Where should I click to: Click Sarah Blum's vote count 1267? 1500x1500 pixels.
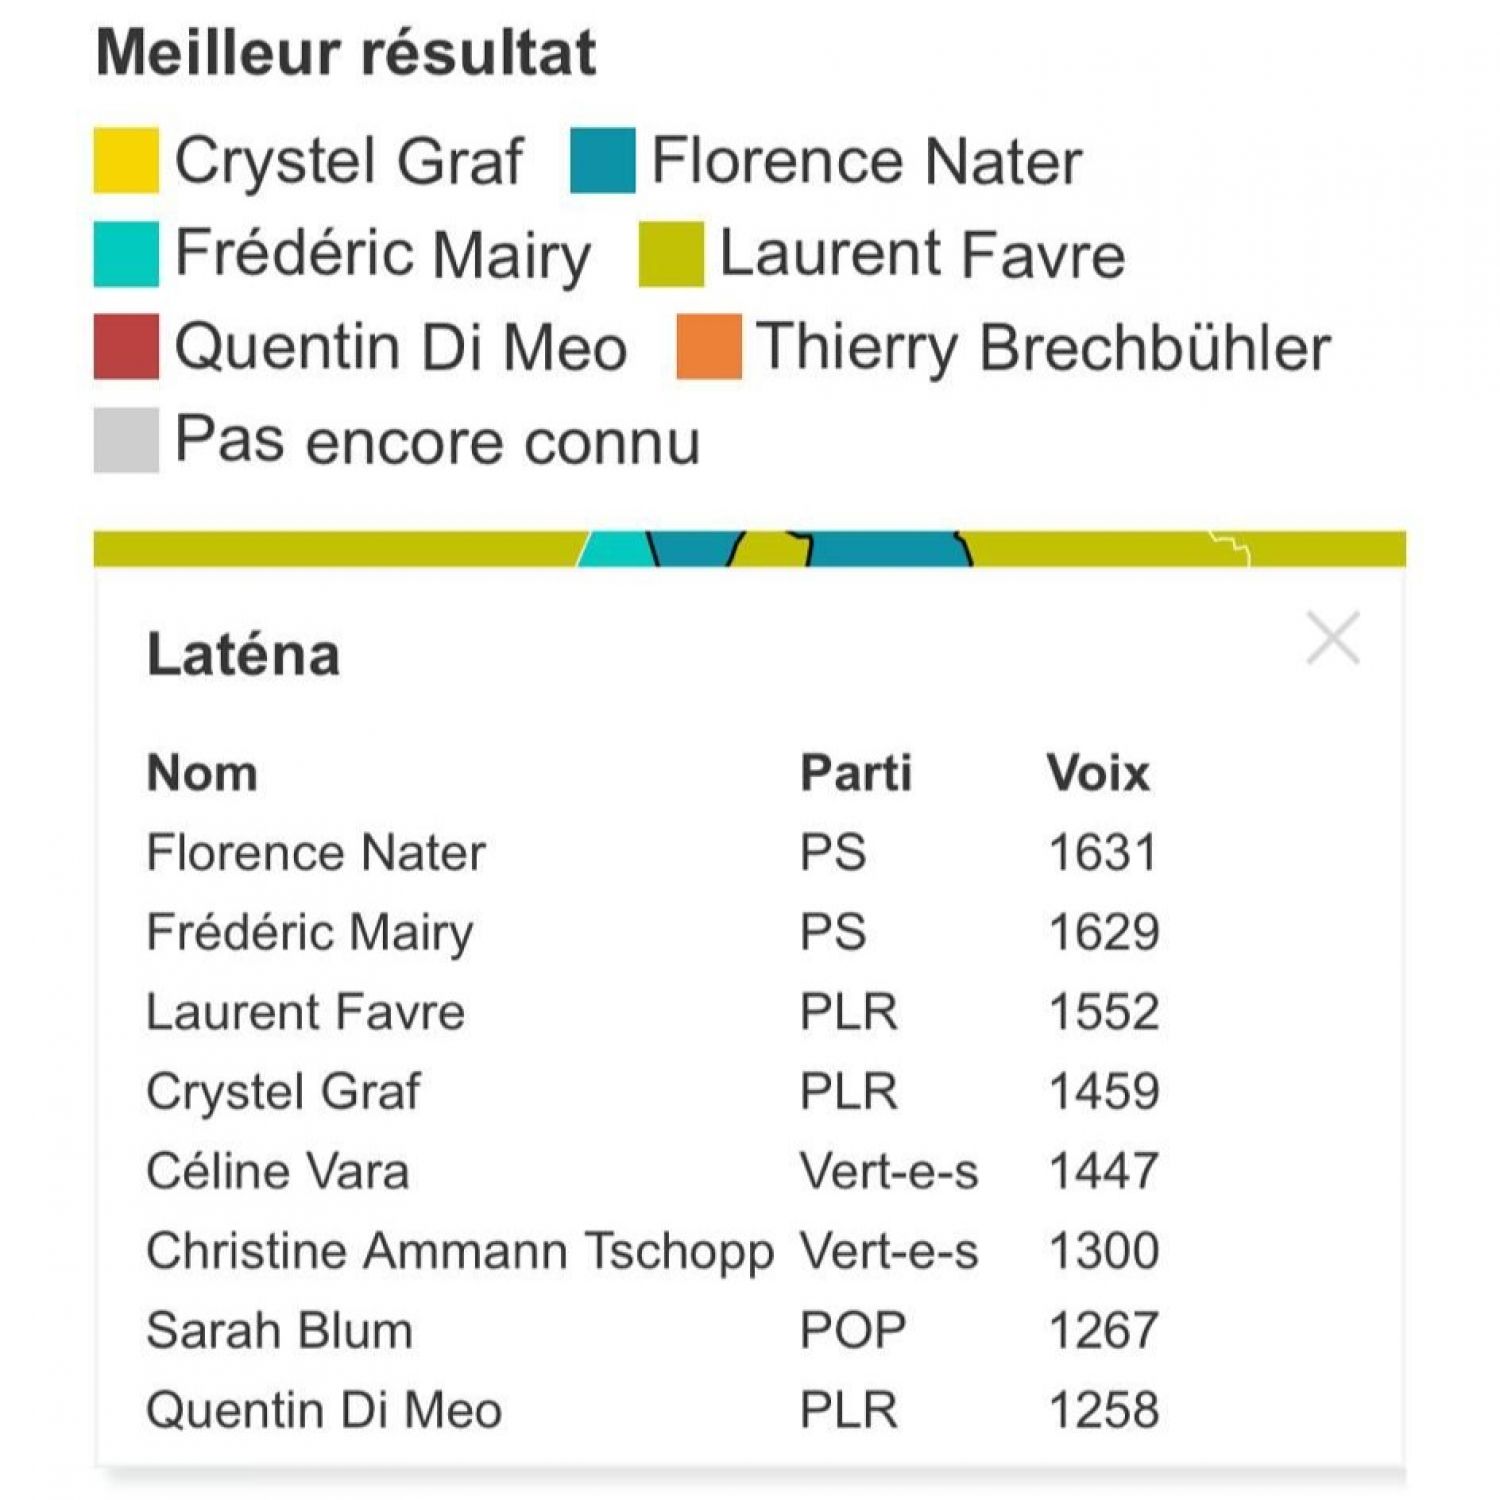click(x=1102, y=1329)
